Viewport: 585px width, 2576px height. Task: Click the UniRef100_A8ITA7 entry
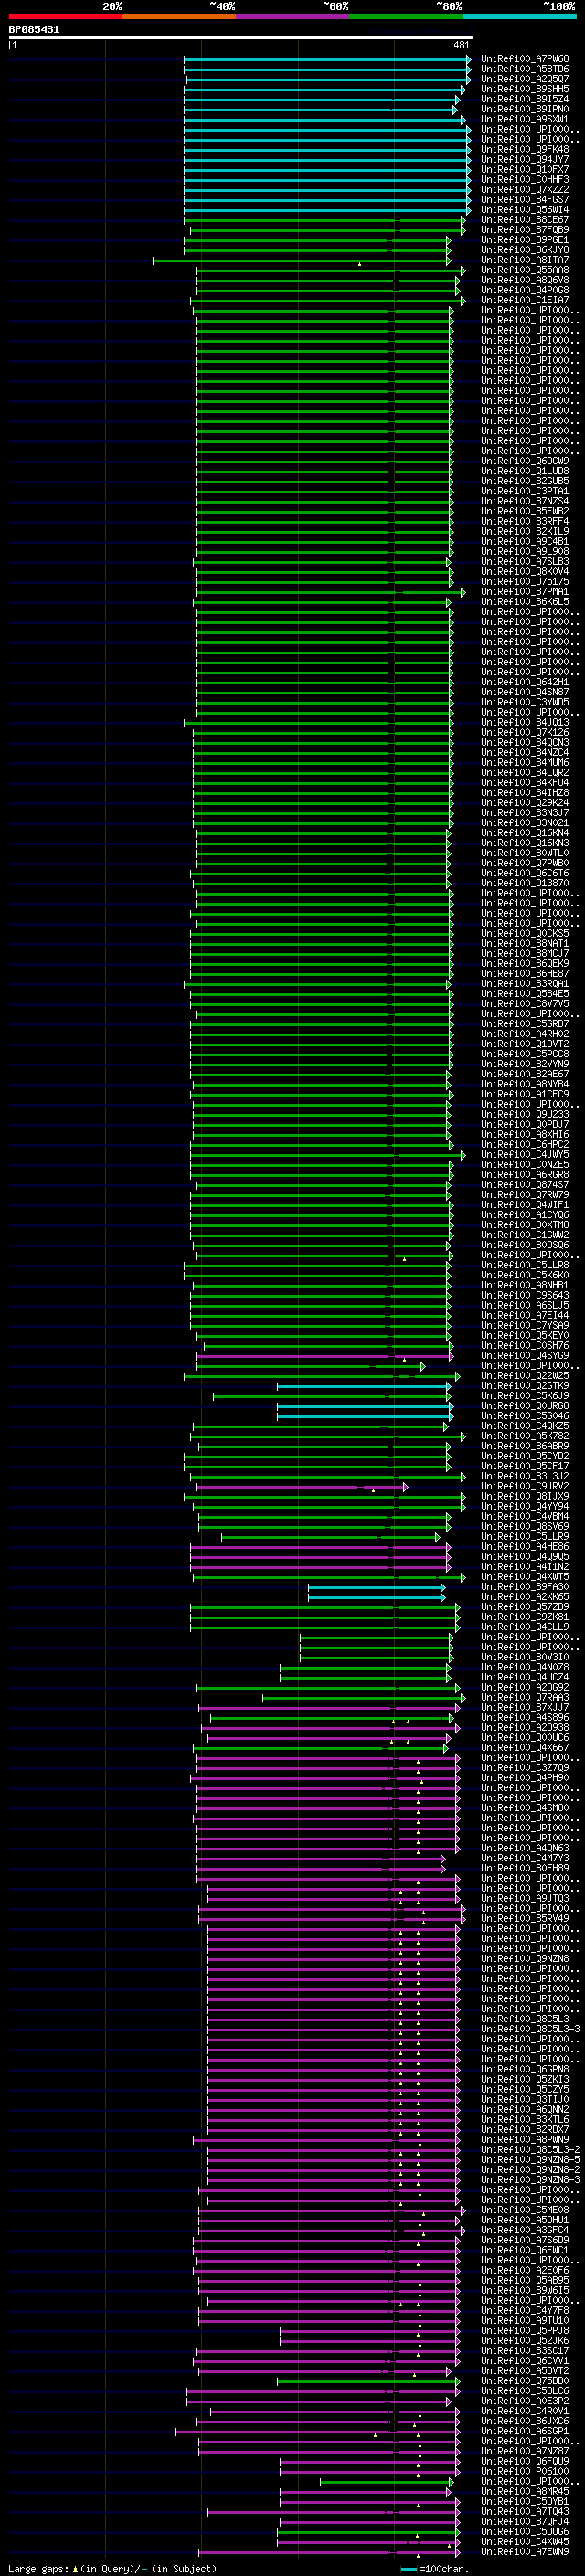click(x=525, y=260)
